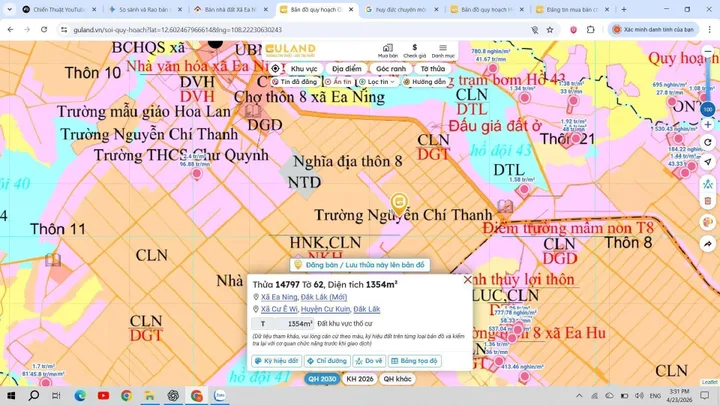Open a new Chrome tab
Viewport: 720px width, 405px height.
pos(624,9)
